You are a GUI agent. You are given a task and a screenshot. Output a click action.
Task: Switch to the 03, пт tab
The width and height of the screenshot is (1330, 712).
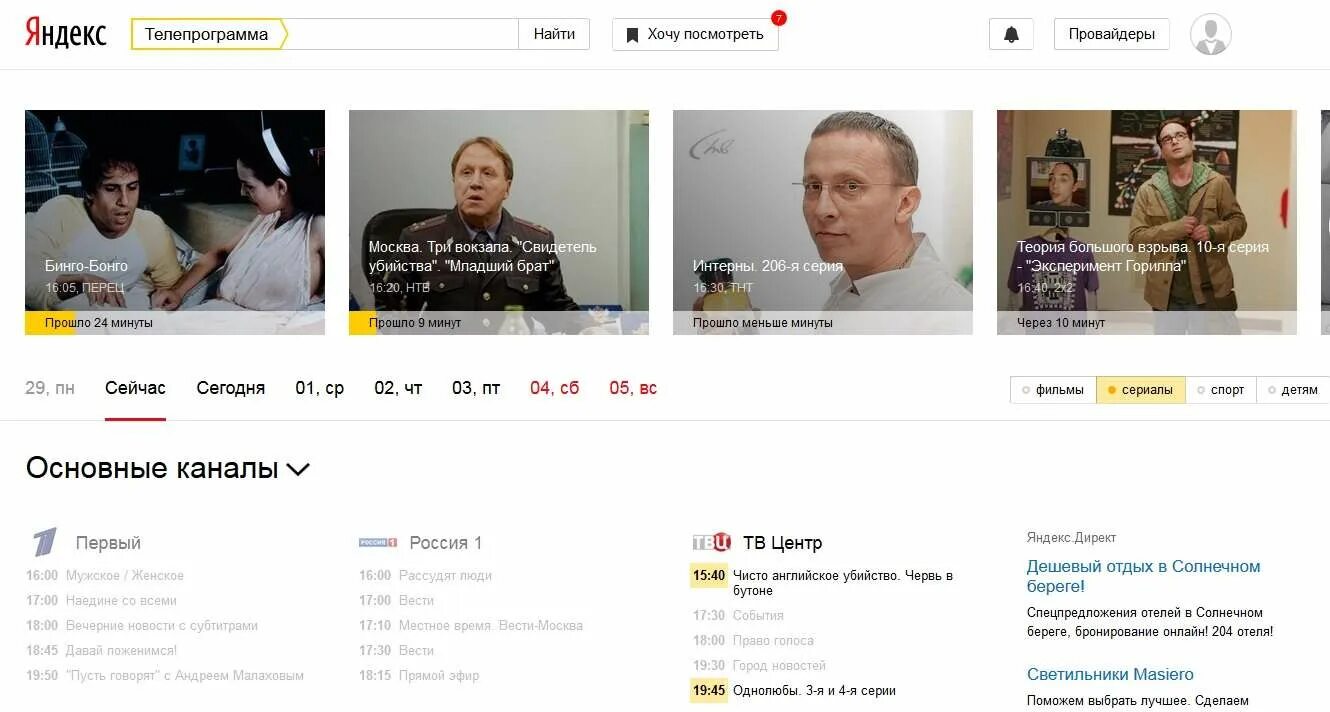point(476,388)
